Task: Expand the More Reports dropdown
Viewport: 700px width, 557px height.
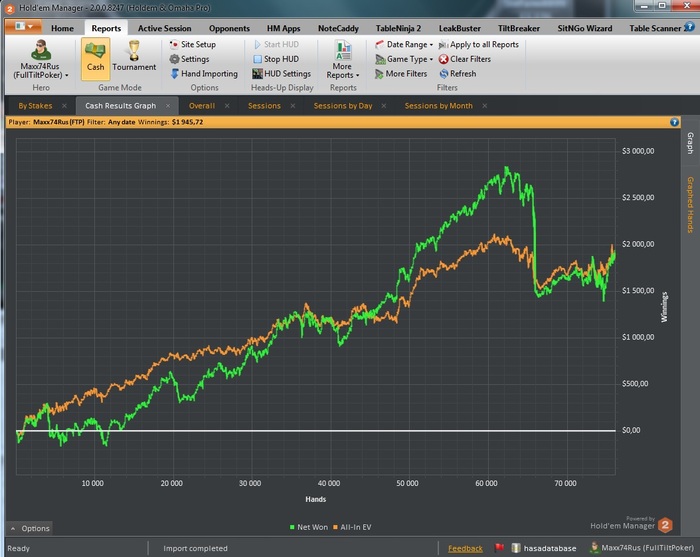Action: pyautogui.click(x=343, y=60)
